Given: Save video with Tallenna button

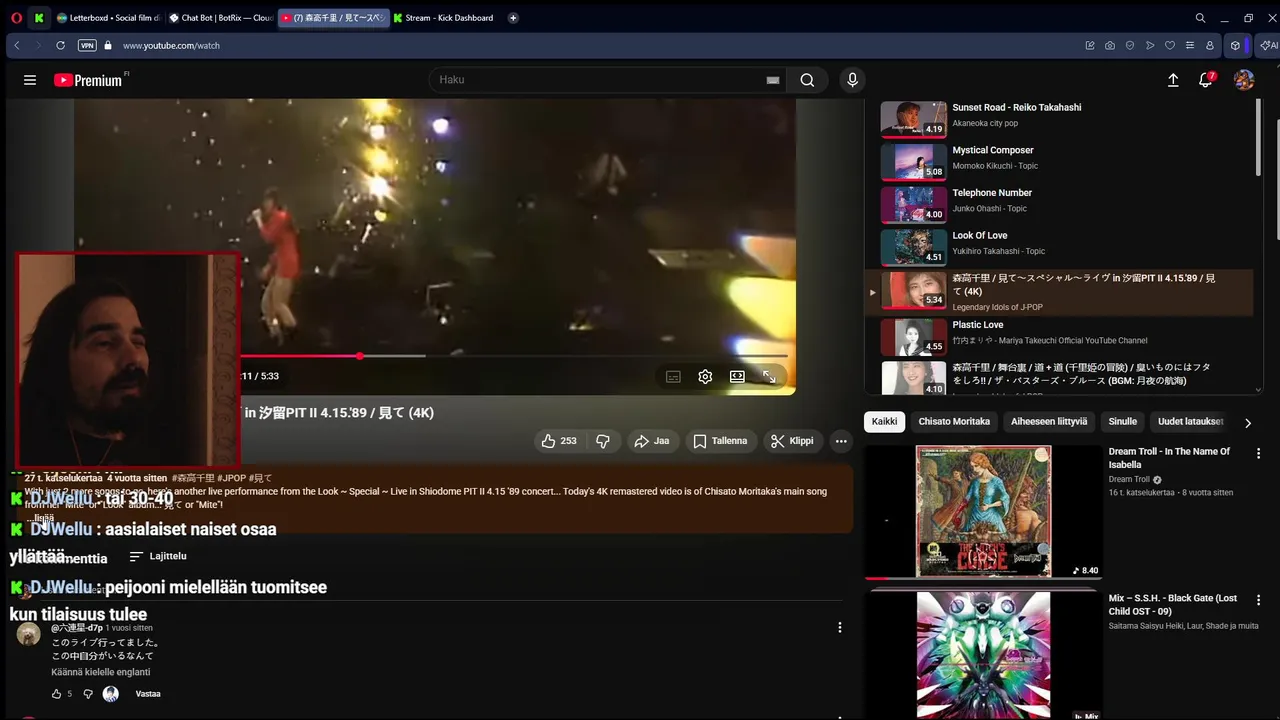Looking at the screenshot, I should click(x=720, y=441).
